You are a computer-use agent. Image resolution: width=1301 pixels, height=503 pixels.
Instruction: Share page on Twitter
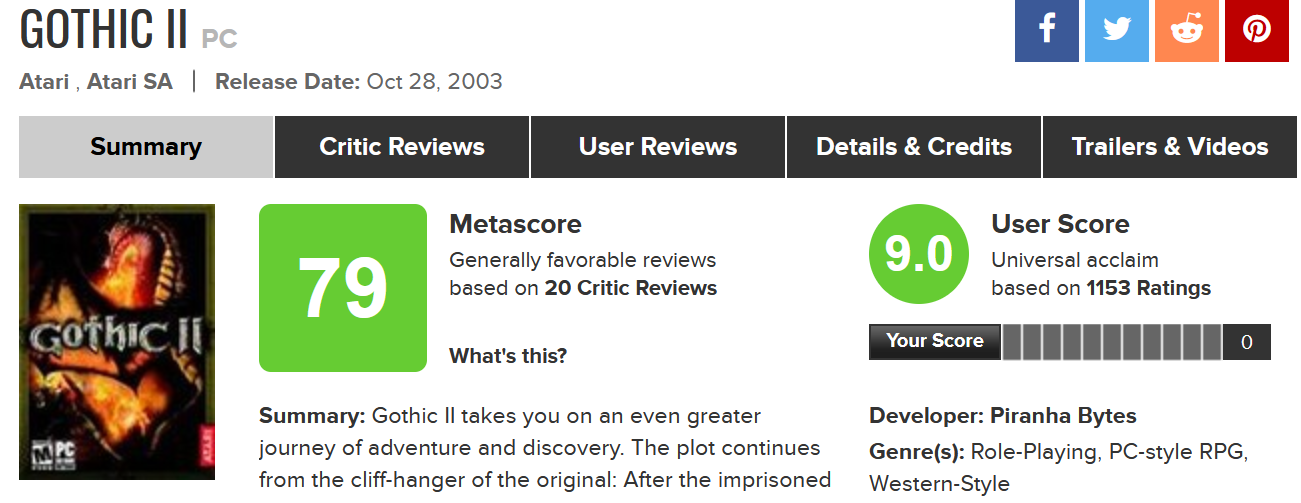[x=1116, y=30]
